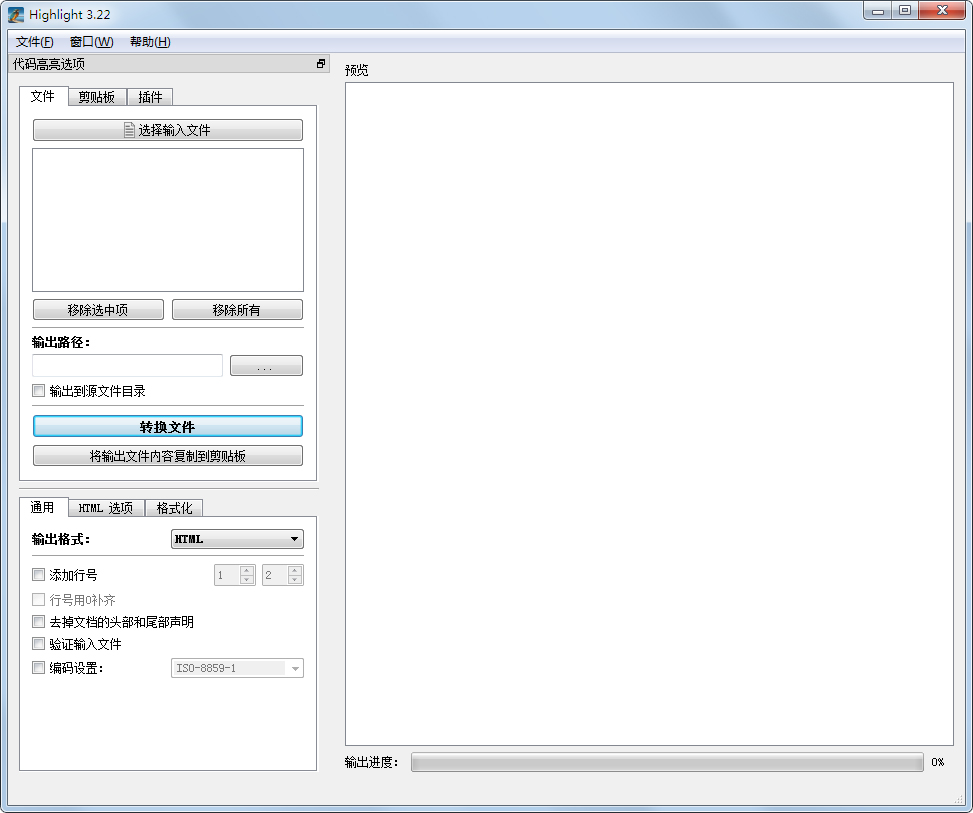The height and width of the screenshot is (813, 973).
Task: Undock the 代码高亮选项 panel float icon
Action: (x=321, y=63)
